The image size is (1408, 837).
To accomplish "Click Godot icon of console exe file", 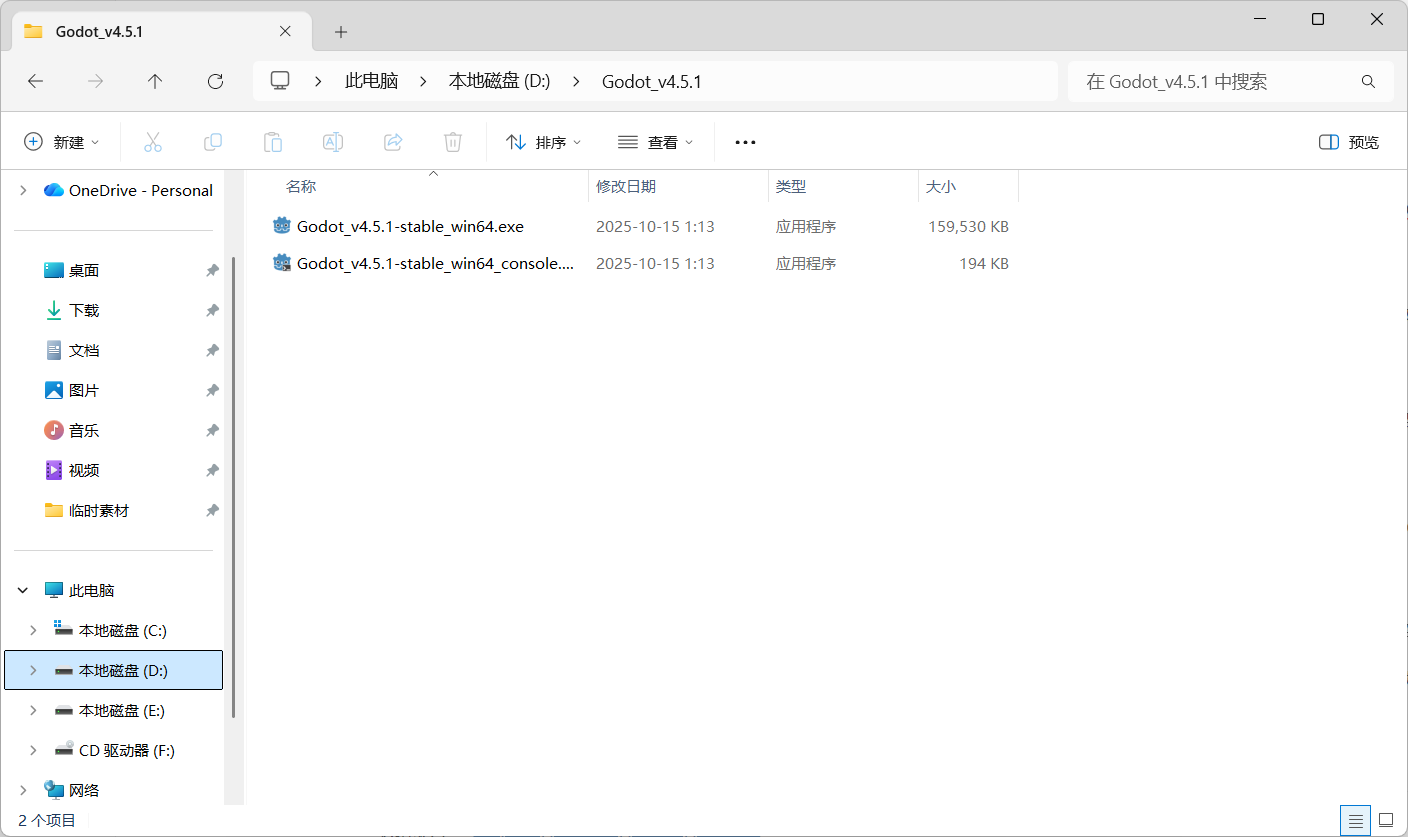I will (x=282, y=263).
